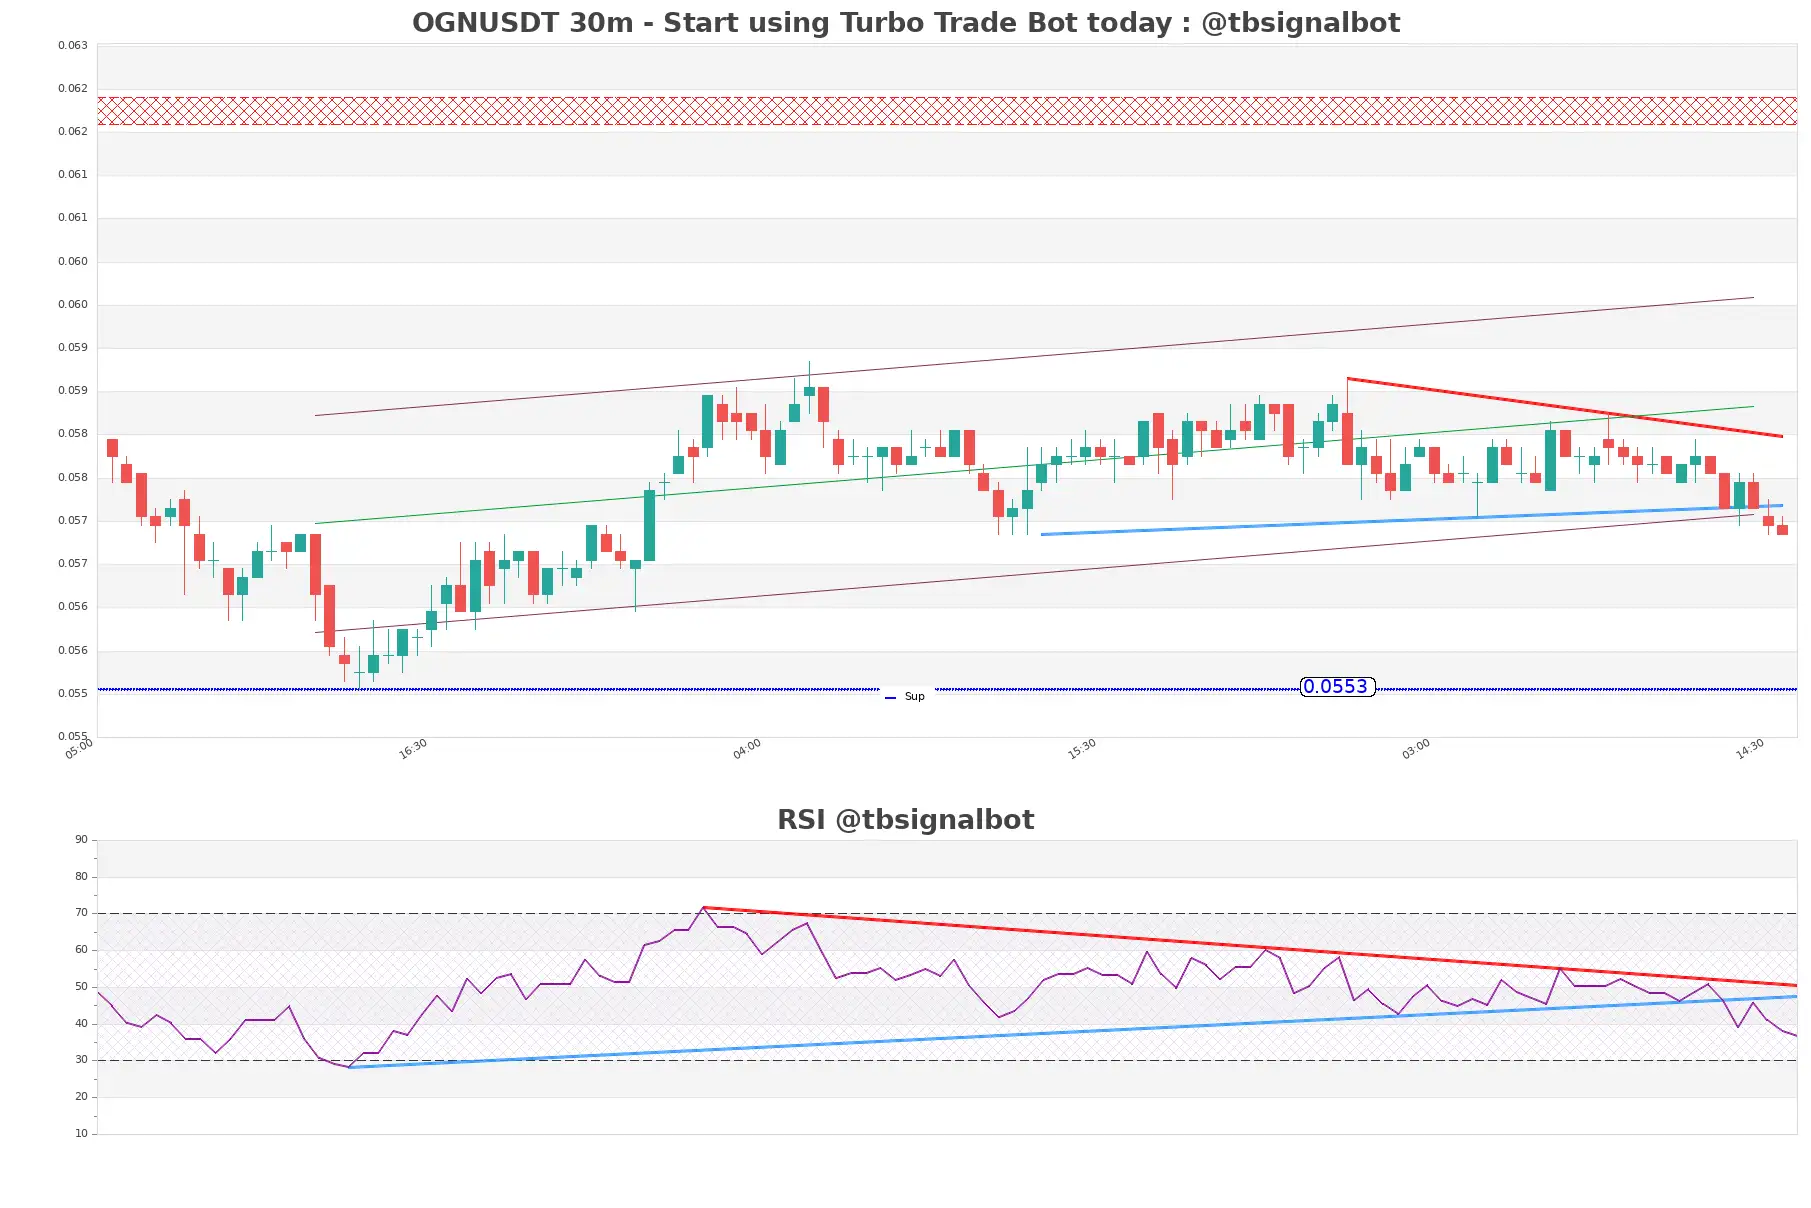Click the RSI 10 axis label
The width and height of the screenshot is (1811, 1208).
82,1134
